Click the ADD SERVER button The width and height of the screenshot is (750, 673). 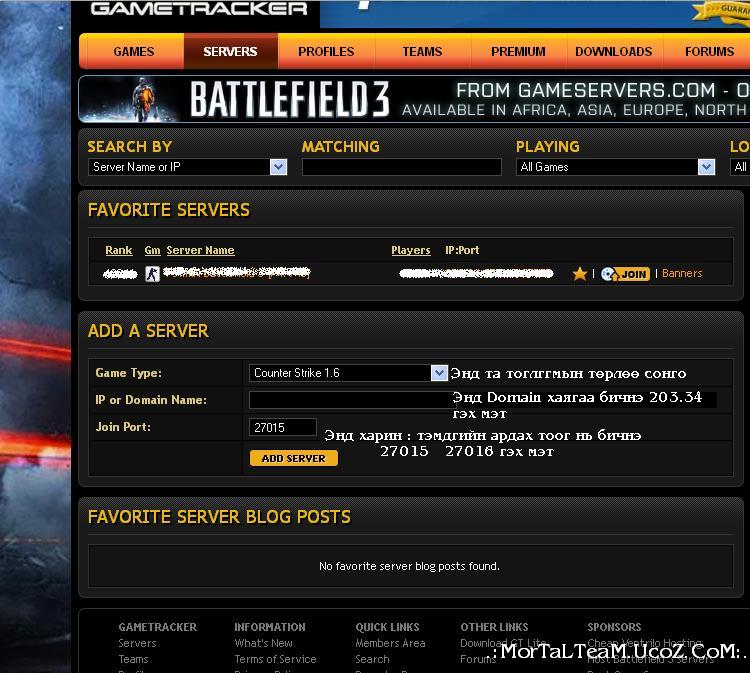[x=294, y=458]
